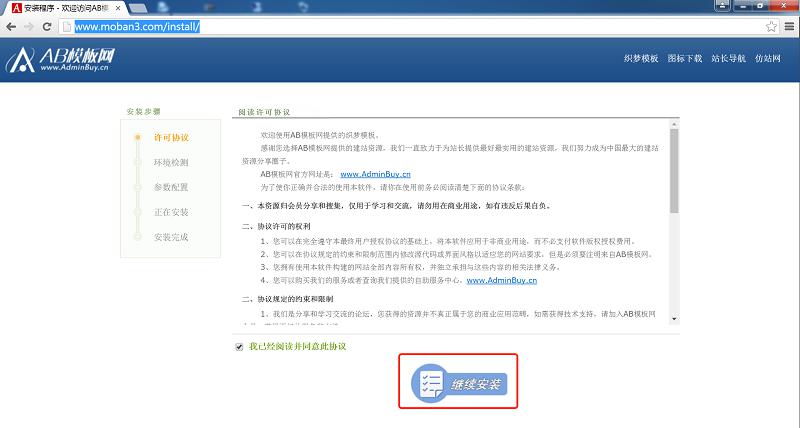Click the AB模板网 logo in header
The image size is (800, 428).
[60, 60]
